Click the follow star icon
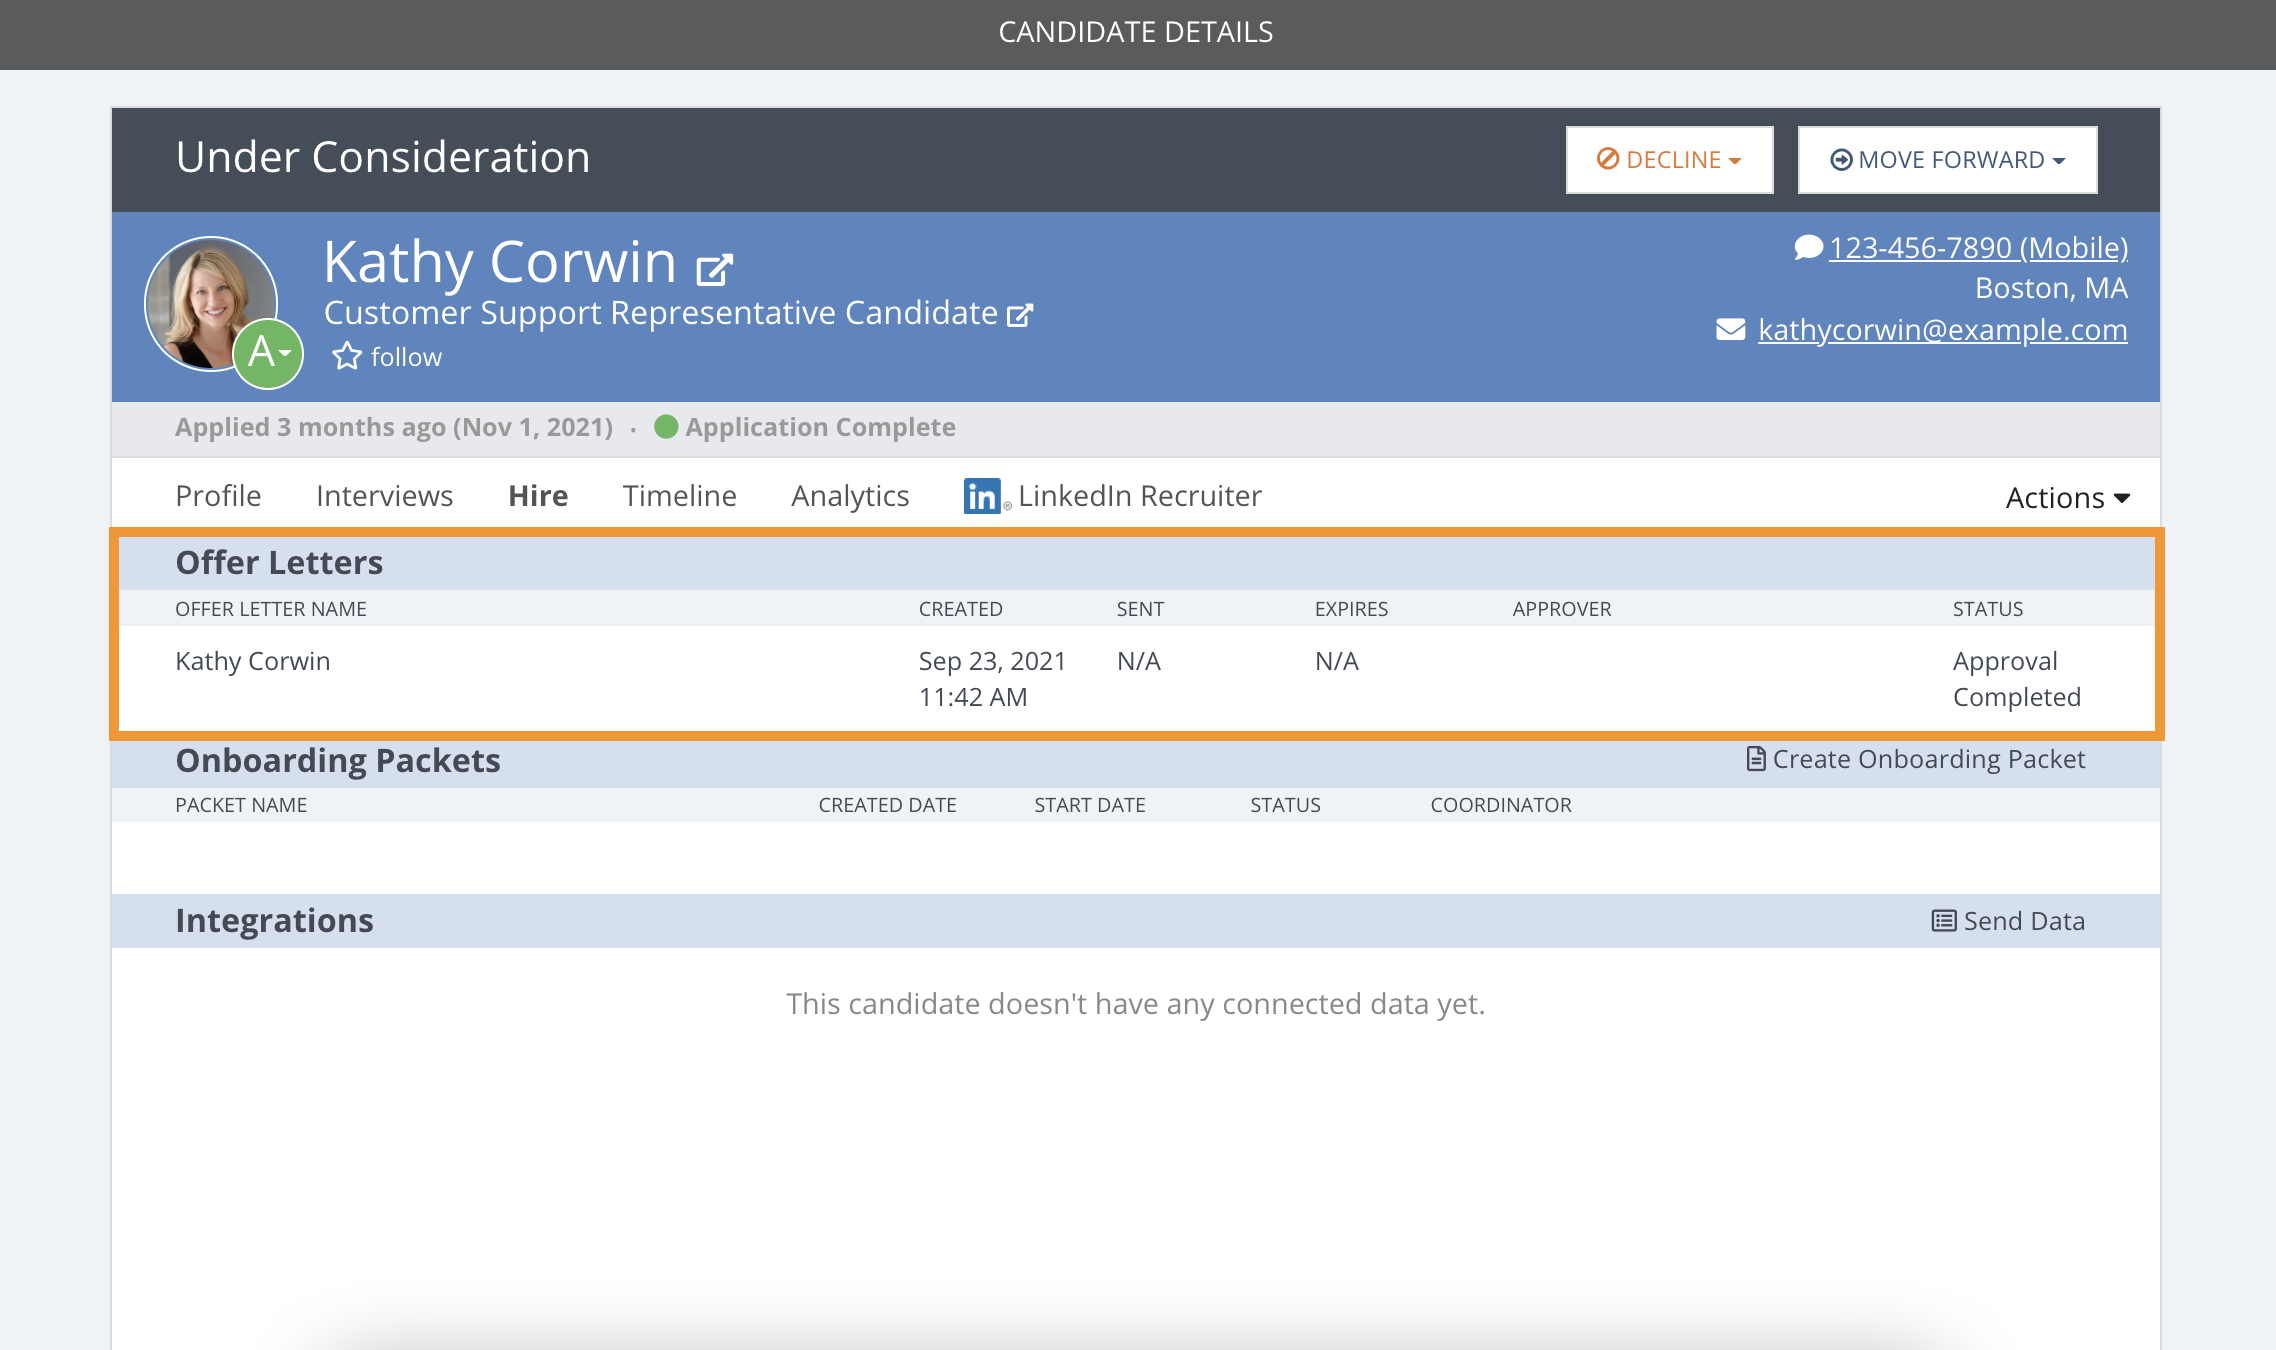2276x1350 pixels. [347, 356]
